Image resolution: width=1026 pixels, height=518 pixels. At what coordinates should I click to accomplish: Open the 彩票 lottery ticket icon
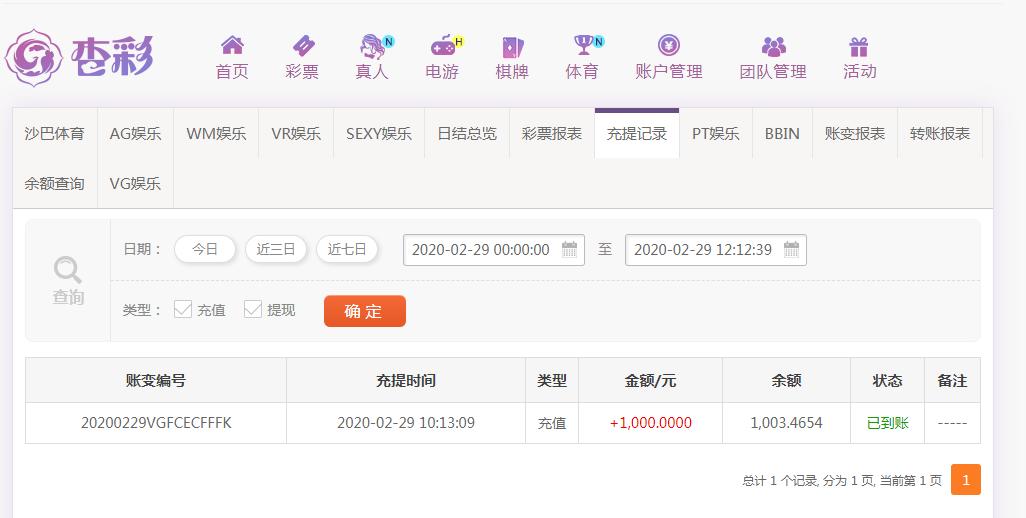[303, 46]
